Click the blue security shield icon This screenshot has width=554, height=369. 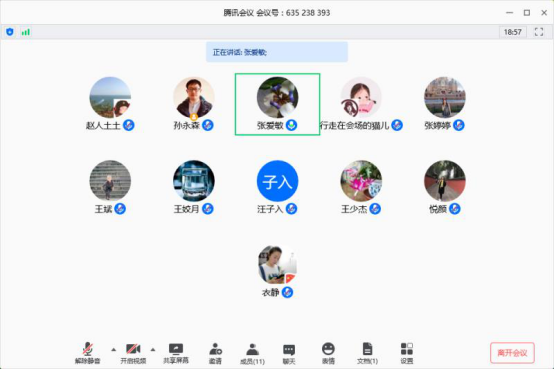tap(10, 32)
